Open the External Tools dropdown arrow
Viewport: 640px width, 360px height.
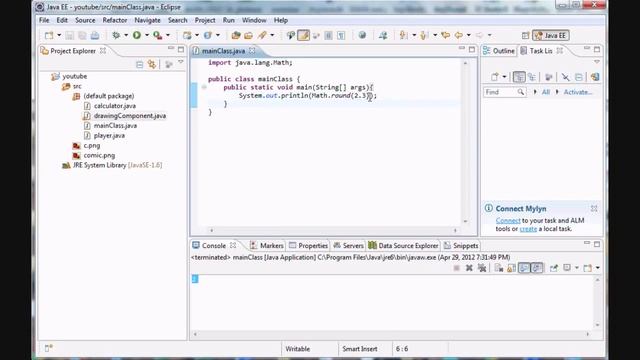pos(167,36)
